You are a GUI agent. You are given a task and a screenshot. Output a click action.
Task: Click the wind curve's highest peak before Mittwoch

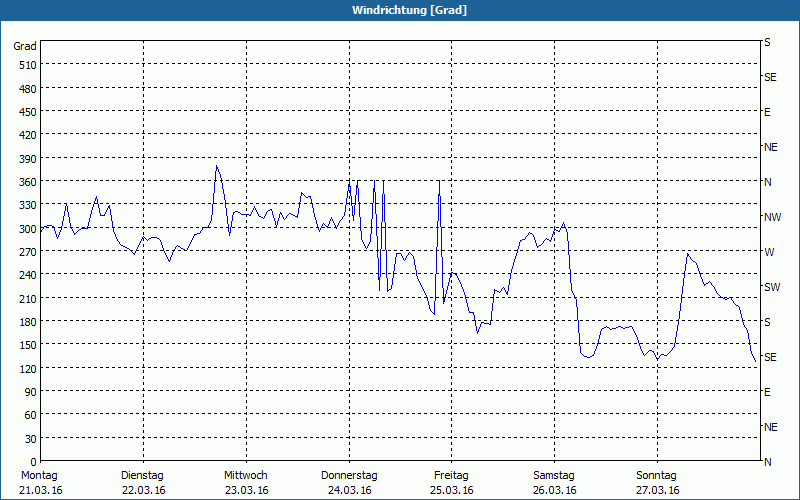216,166
